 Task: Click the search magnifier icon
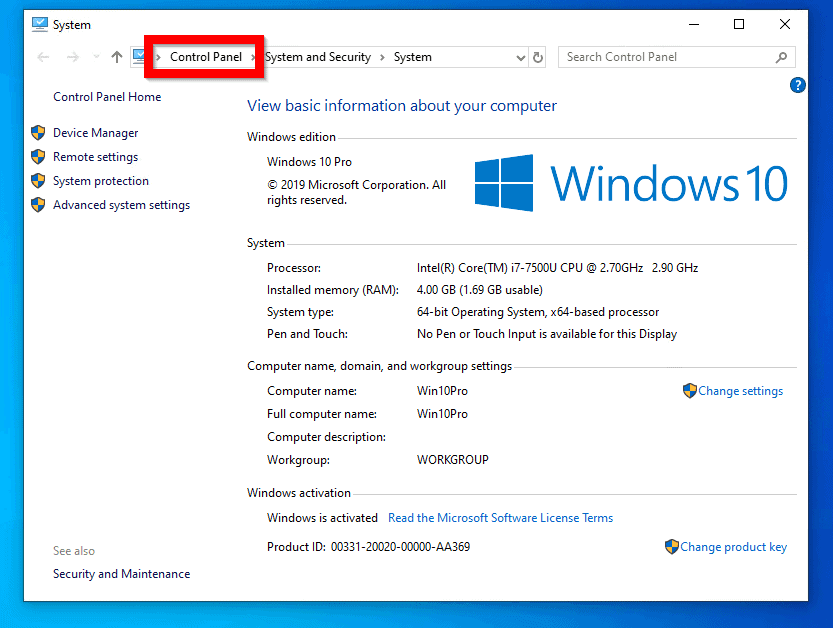click(781, 57)
